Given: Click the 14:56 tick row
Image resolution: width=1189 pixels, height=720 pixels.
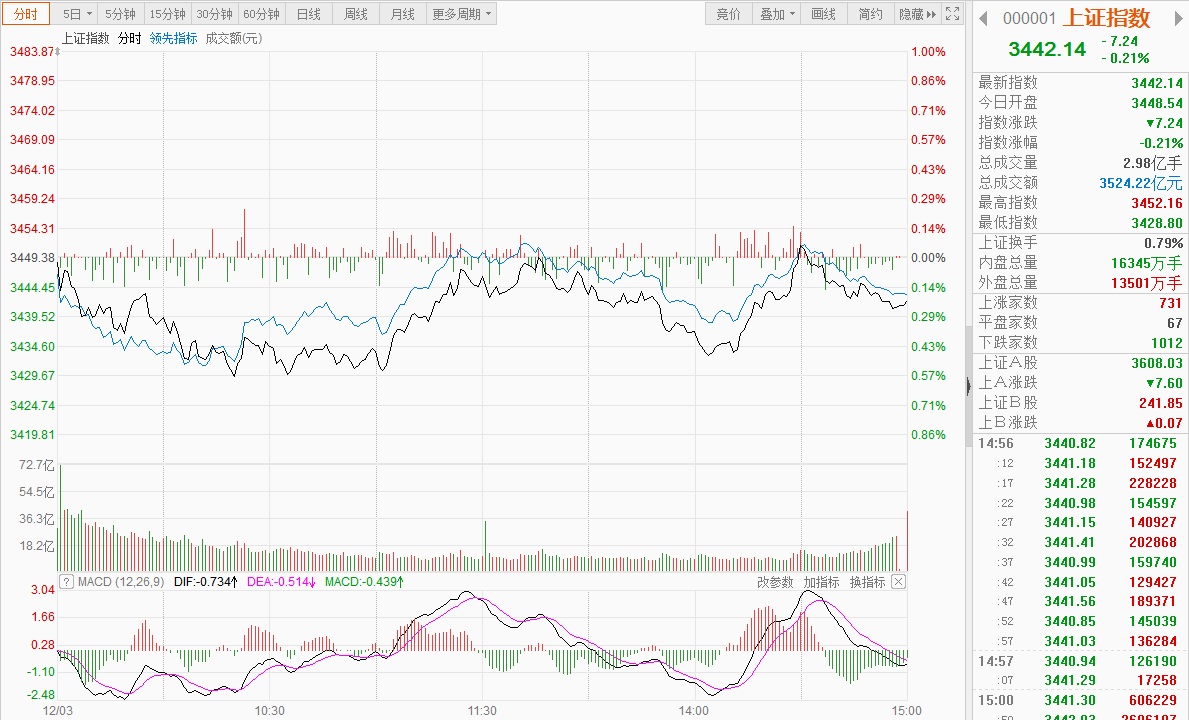Looking at the screenshot, I should pyautogui.click(x=1080, y=443).
